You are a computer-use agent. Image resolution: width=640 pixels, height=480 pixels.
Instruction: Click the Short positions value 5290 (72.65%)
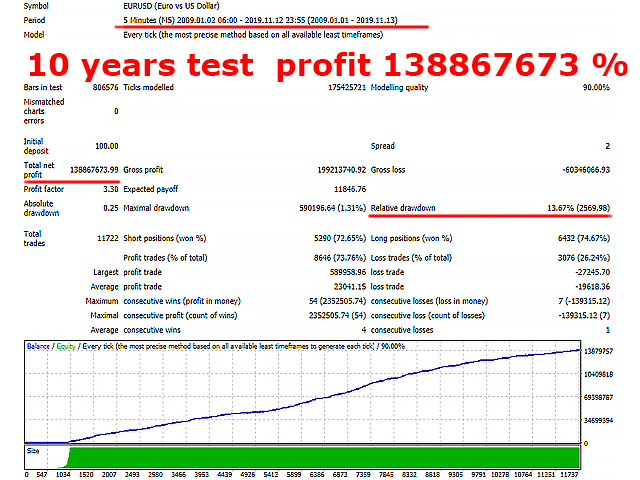coord(340,238)
